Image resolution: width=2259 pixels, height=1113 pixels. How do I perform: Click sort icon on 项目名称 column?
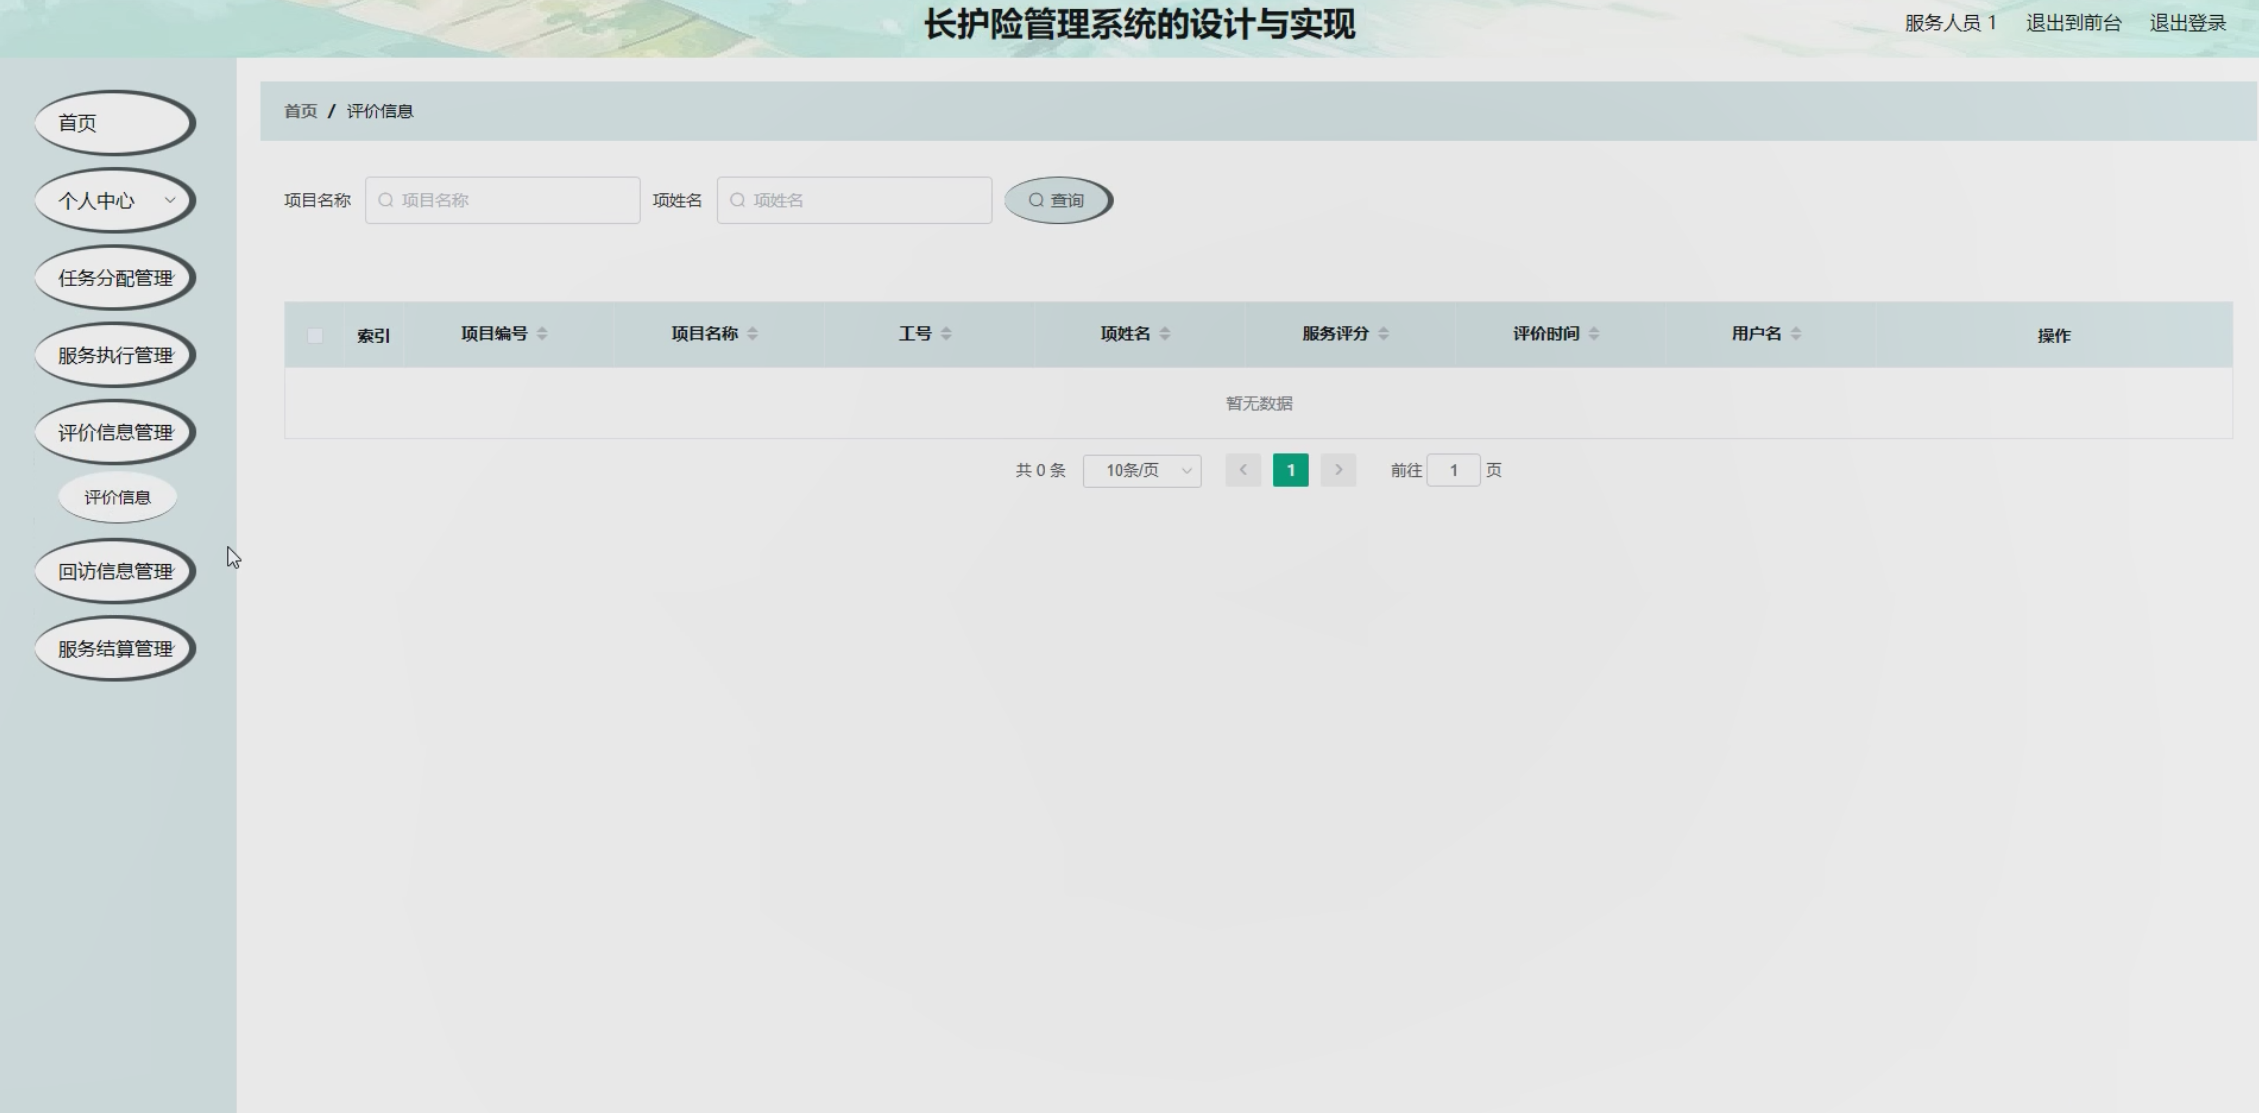(753, 334)
